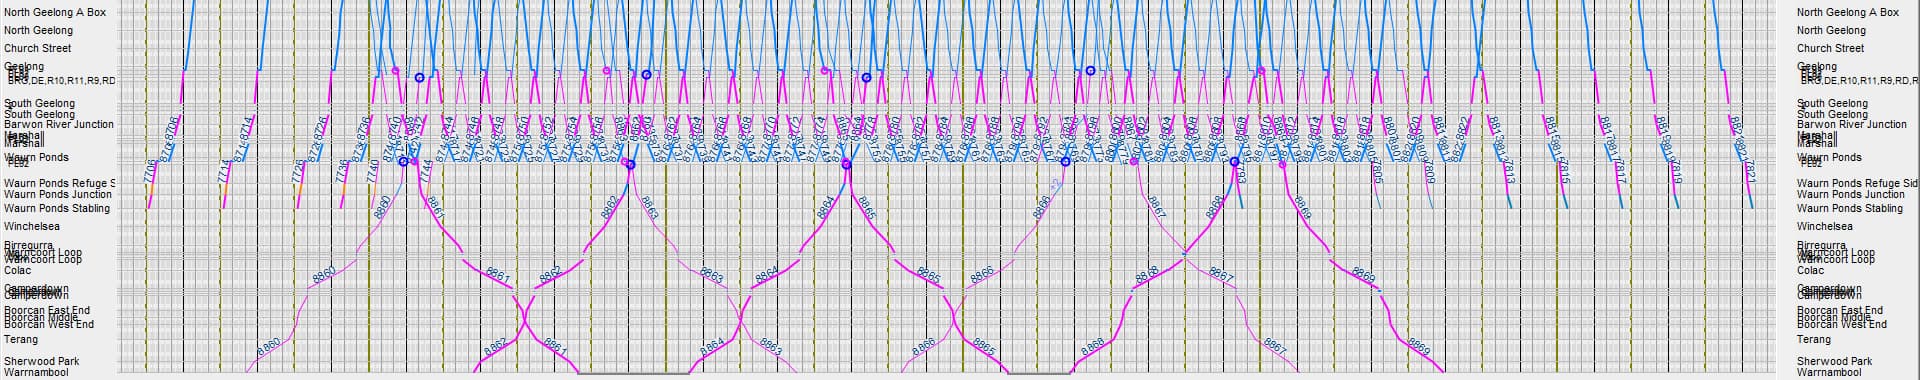Select truncated 'Waurn Ponds Refuge S' station label
The width and height of the screenshot is (1920, 380).
coord(59,184)
